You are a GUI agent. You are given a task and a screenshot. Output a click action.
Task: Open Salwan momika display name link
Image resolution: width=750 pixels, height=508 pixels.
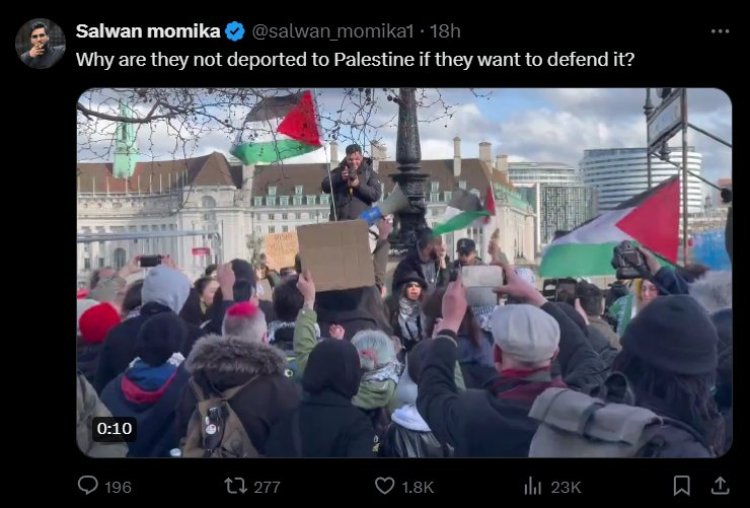click(x=148, y=31)
